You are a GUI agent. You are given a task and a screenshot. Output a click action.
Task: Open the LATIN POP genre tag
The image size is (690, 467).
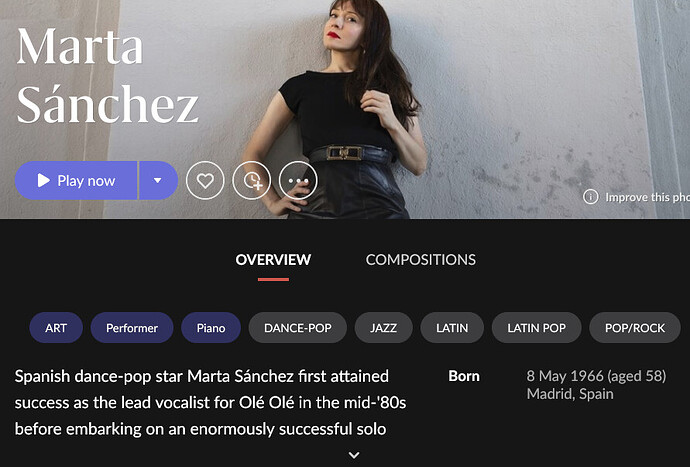pos(536,328)
